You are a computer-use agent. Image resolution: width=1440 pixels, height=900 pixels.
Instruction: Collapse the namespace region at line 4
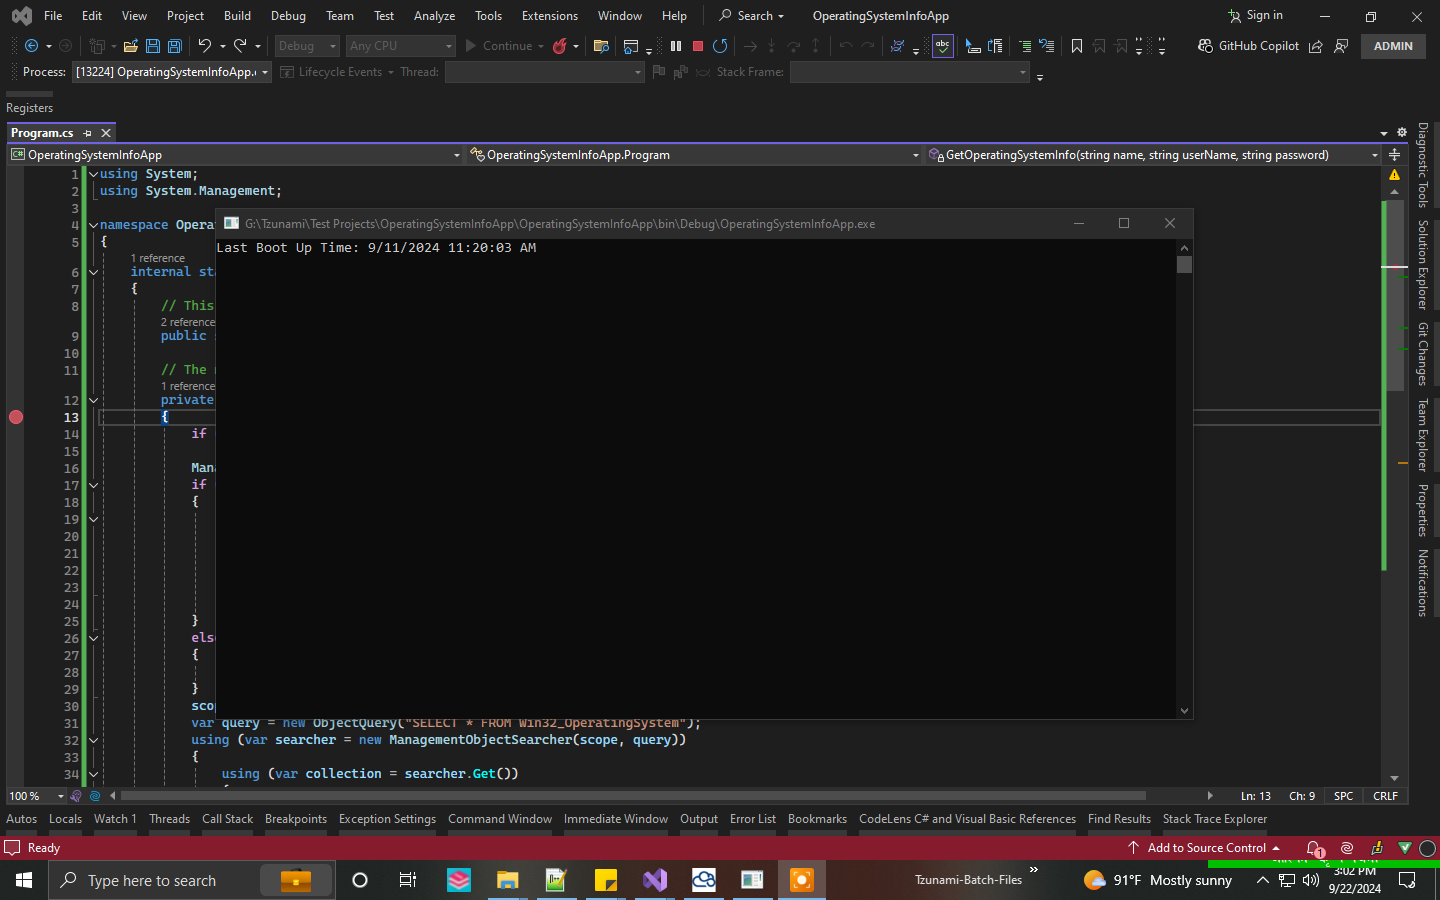[x=92, y=224]
